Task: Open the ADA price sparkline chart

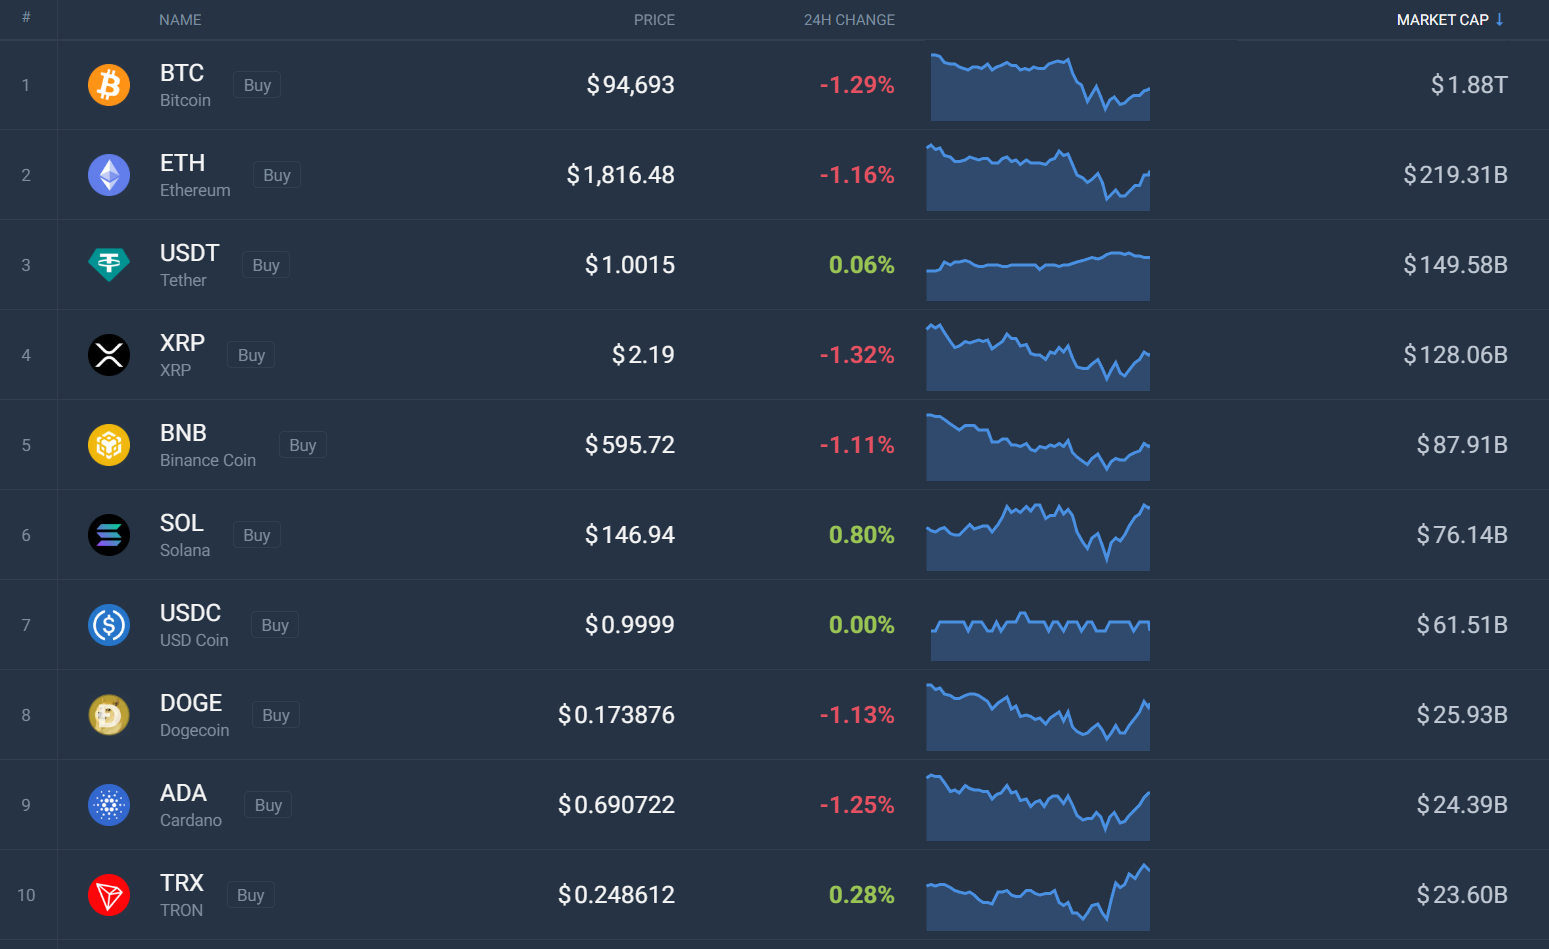Action: [1038, 807]
